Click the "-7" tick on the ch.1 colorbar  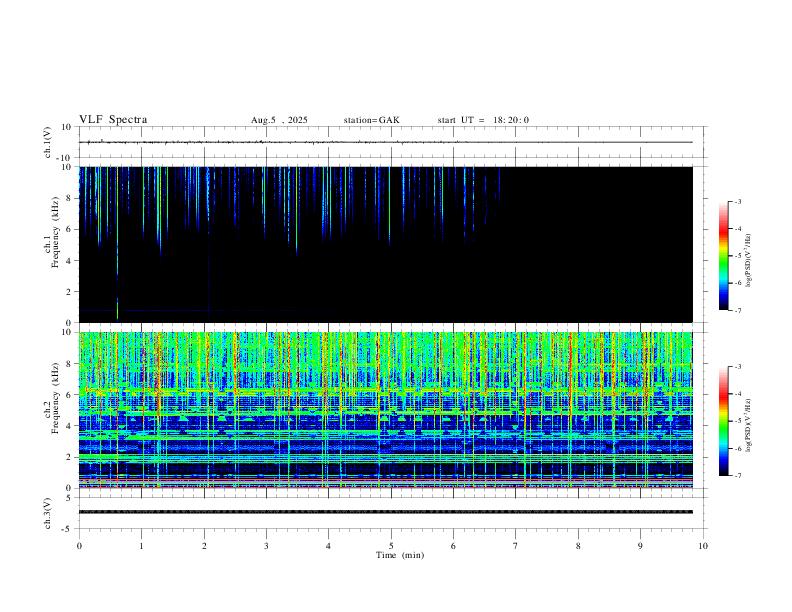pyautogui.click(x=737, y=311)
